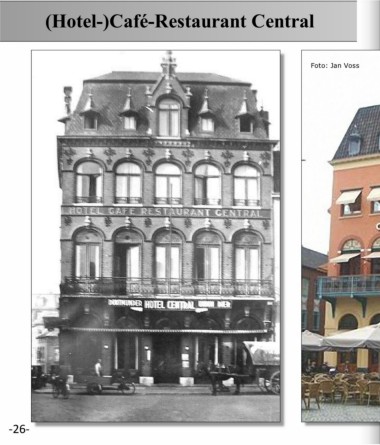Click the "(Hotel-)Café-Restaurant Central" page heading
380x445 pixels.
[179, 21]
